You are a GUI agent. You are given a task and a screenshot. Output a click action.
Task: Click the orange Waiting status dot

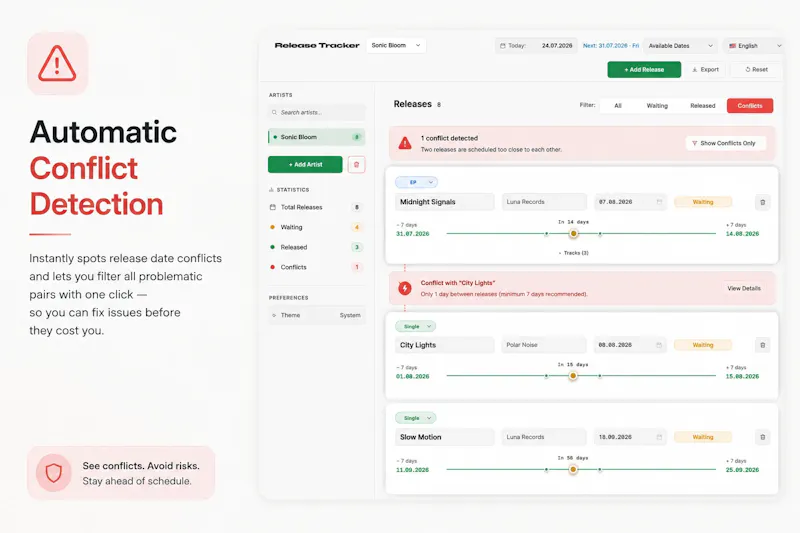(x=272, y=227)
